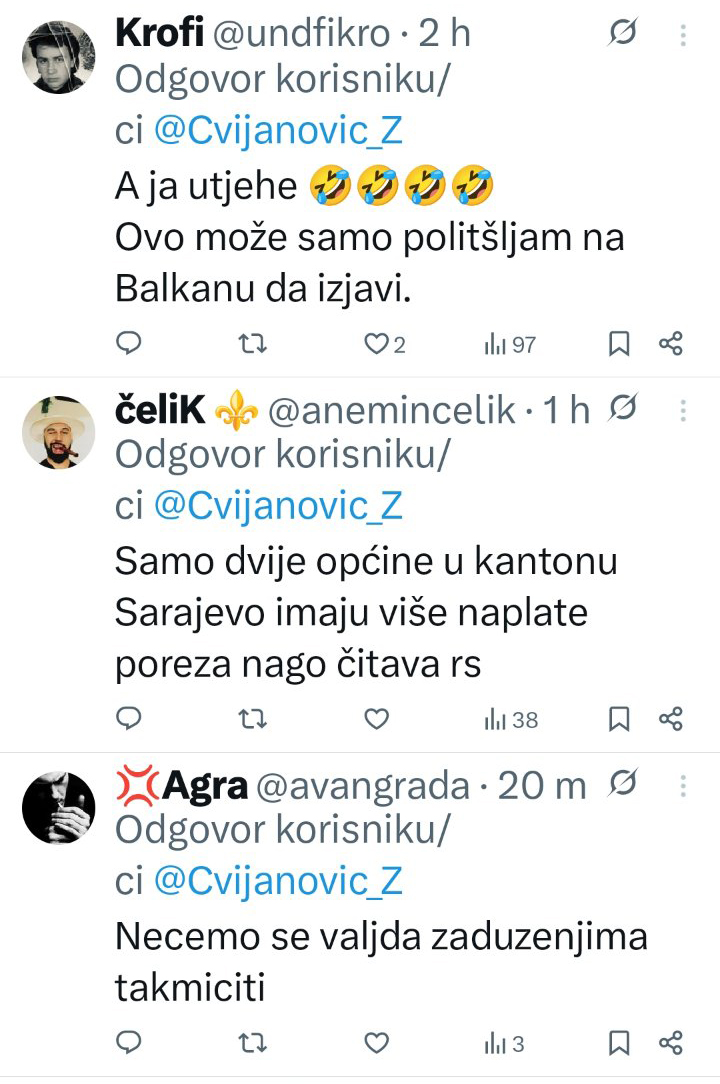Like Krofi's tweet with 2 likes

coord(377,344)
